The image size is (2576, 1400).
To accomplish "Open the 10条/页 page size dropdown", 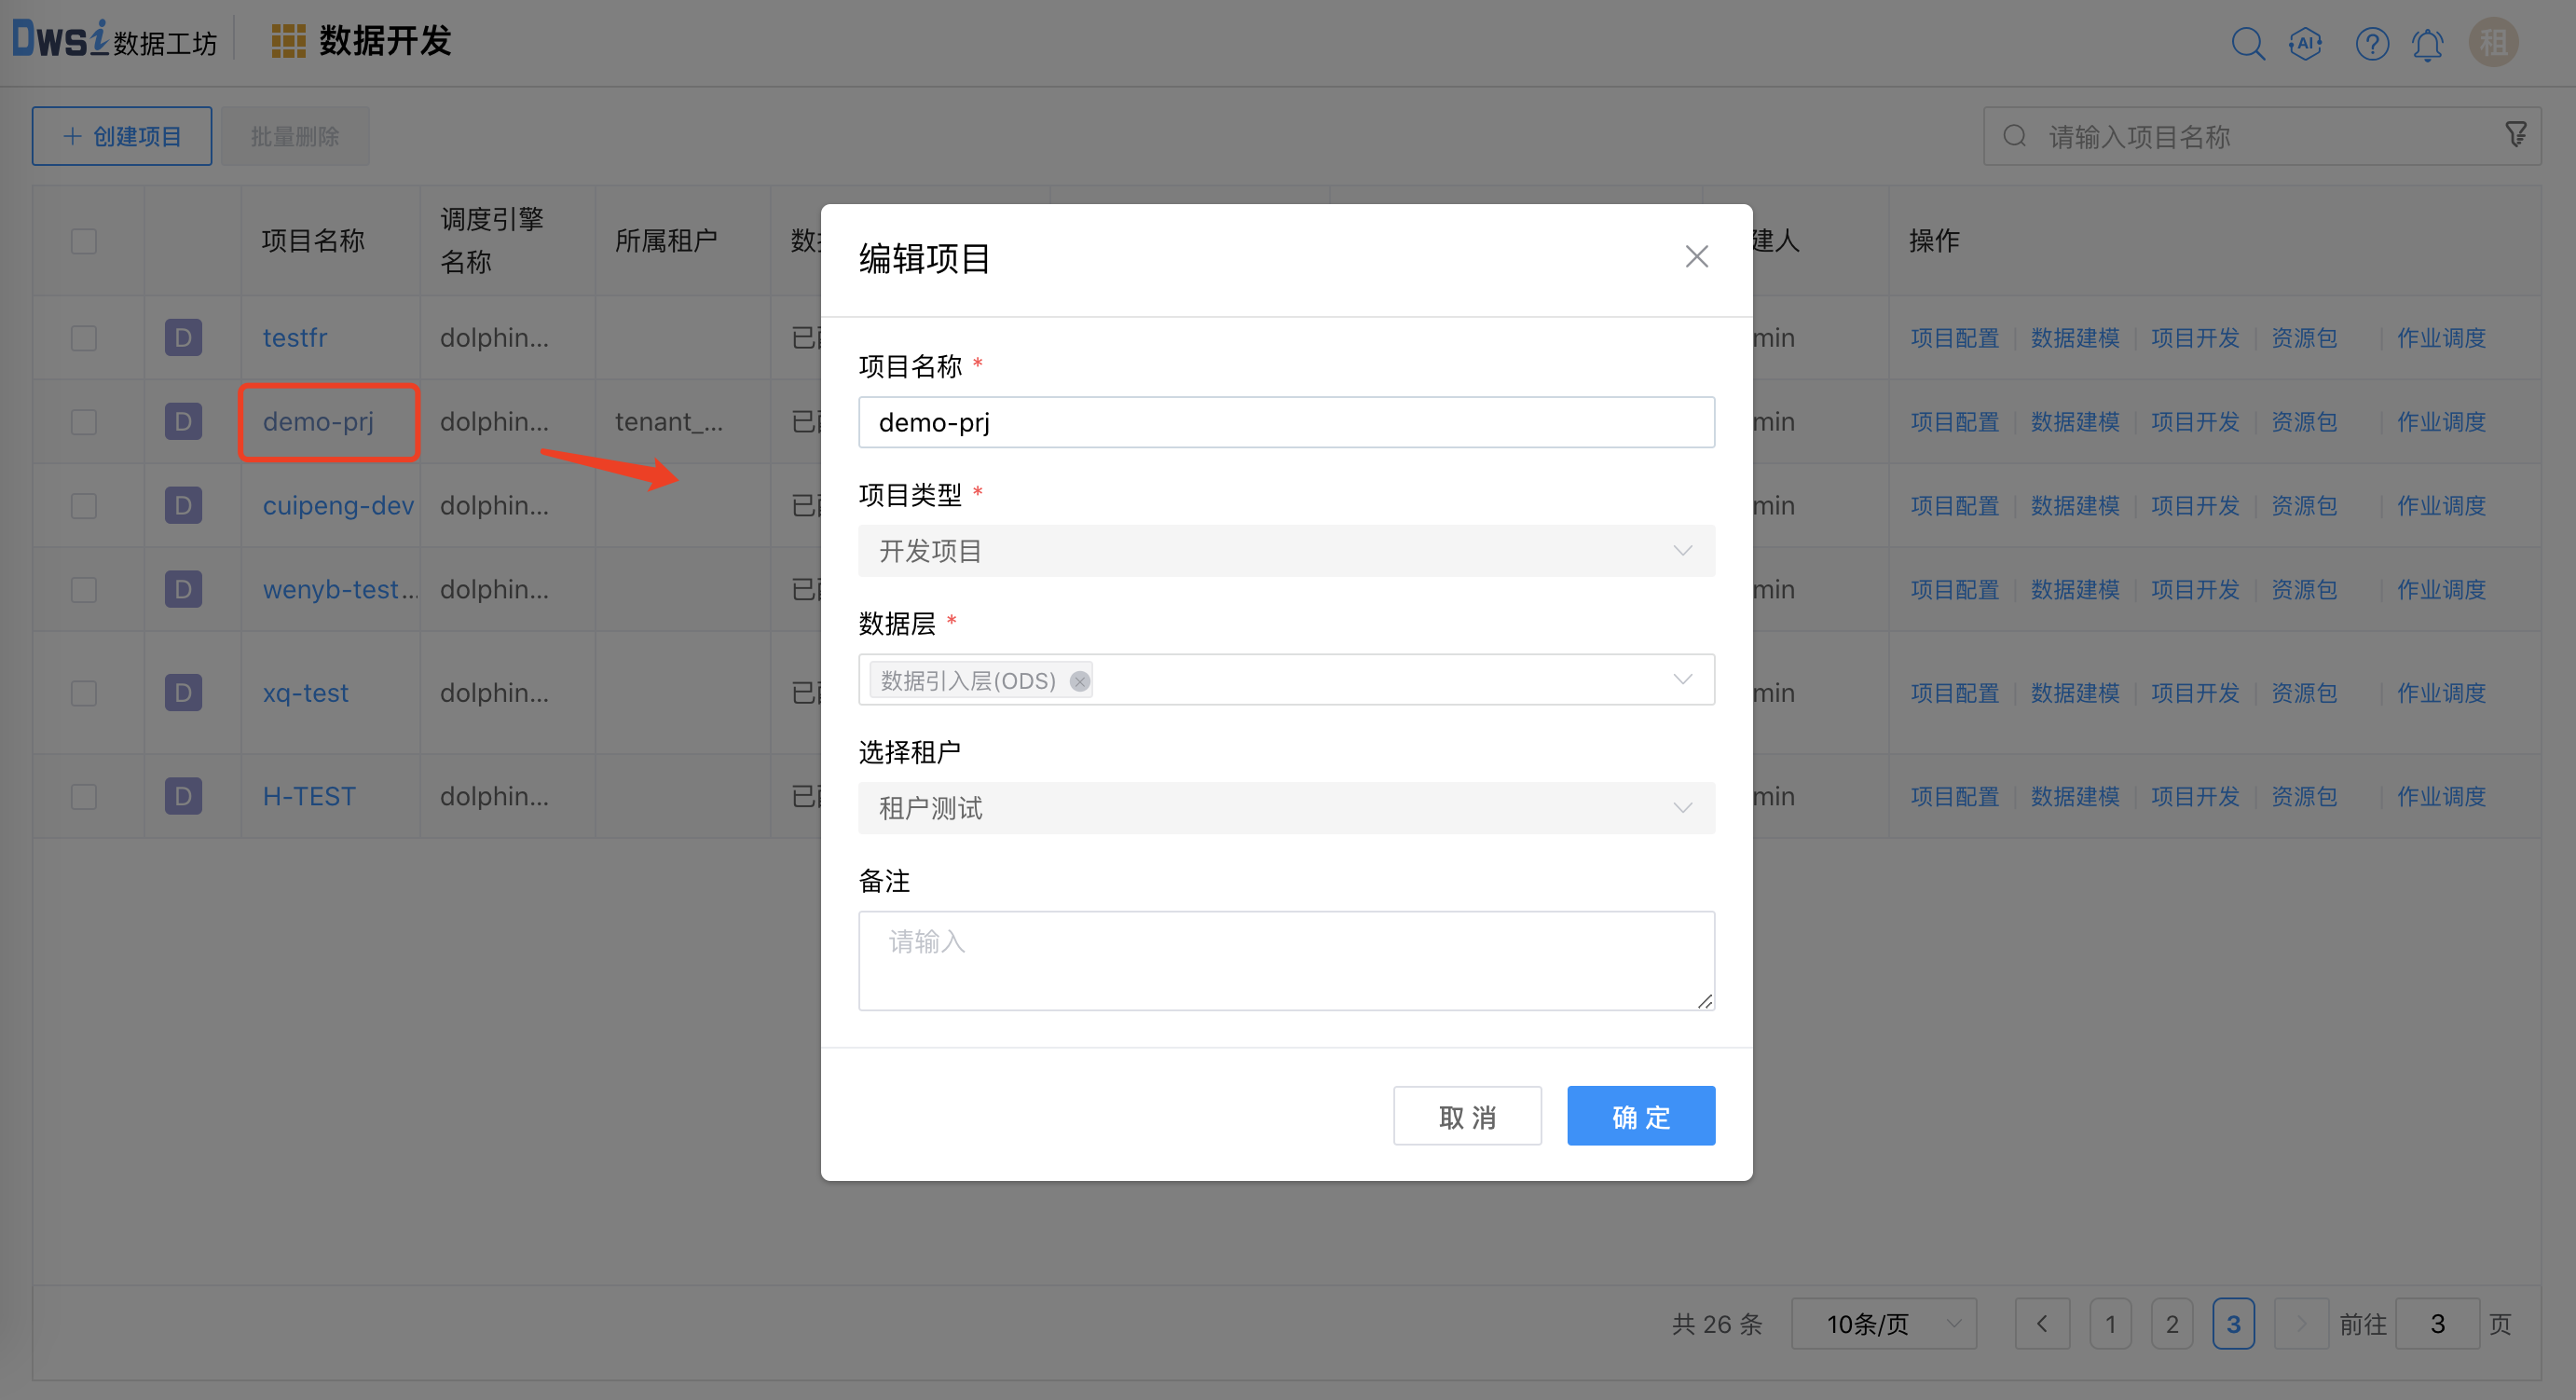I will point(1883,1324).
